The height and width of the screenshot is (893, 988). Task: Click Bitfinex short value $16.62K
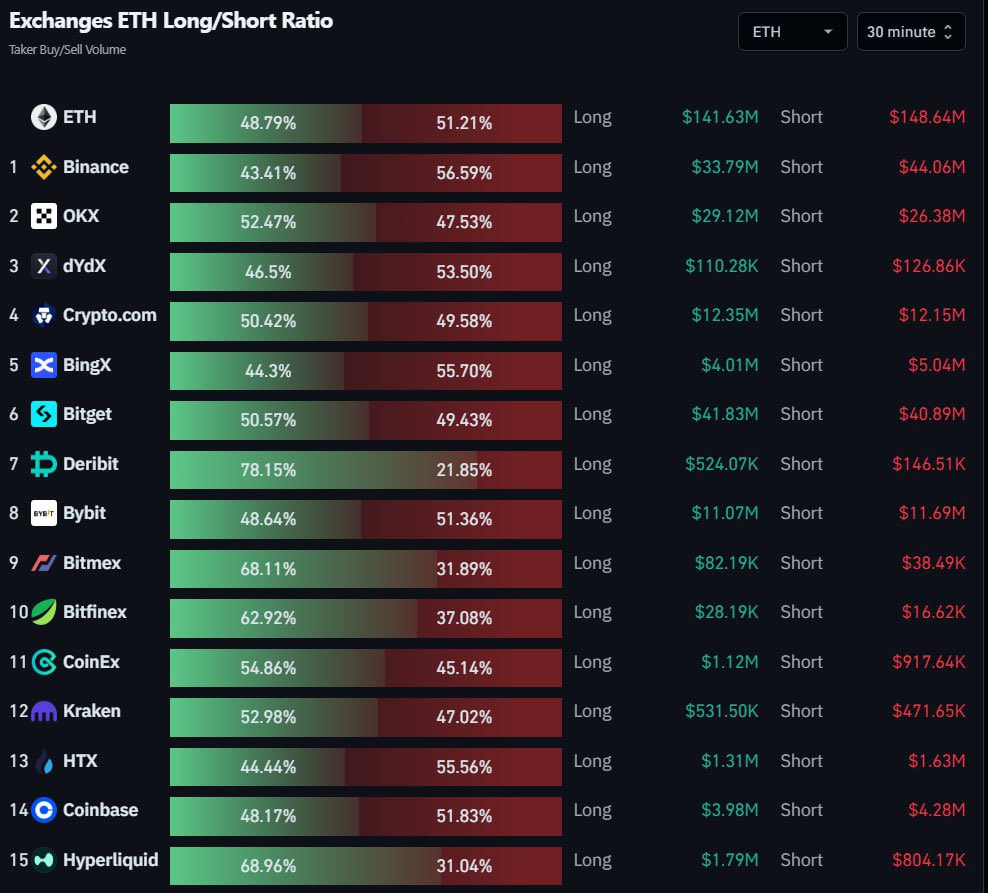tap(933, 612)
